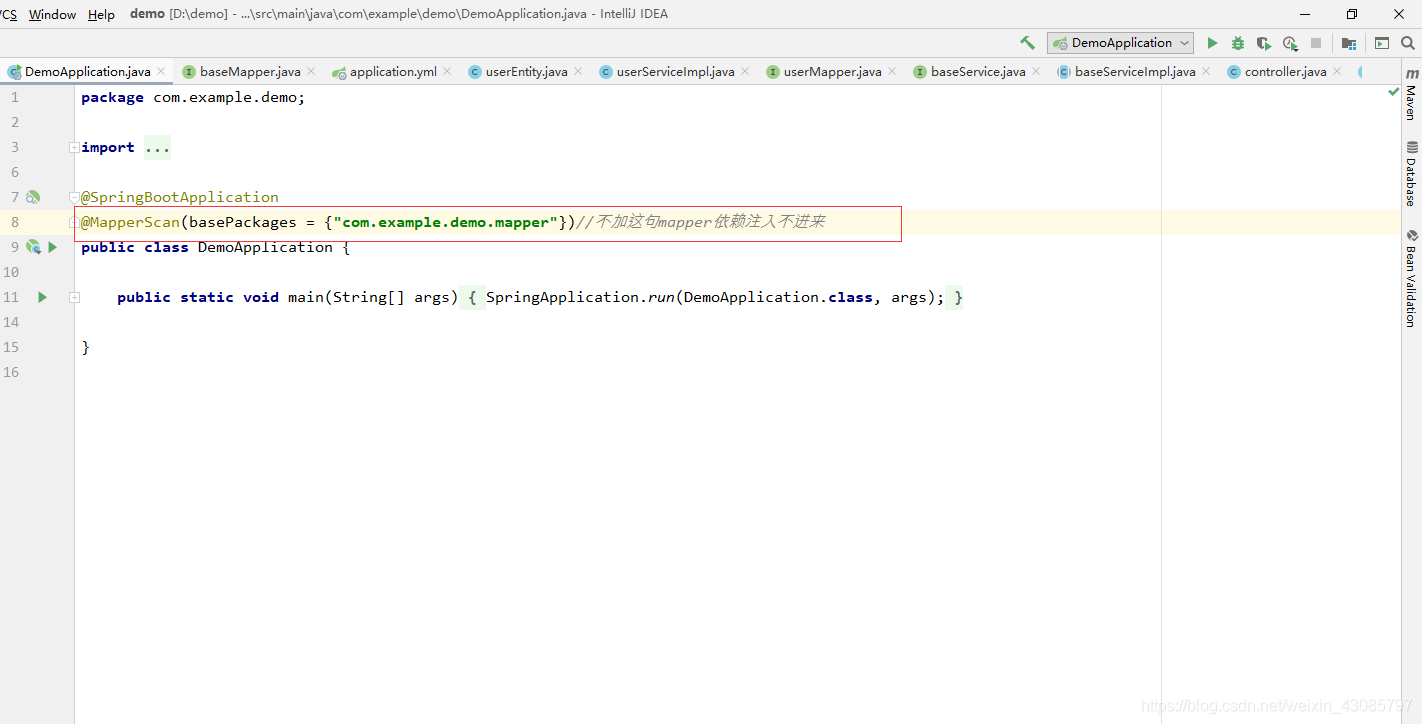Minimize the IntelliJ IDEA window
Viewport: 1422px width, 724px height.
pos(1305,14)
